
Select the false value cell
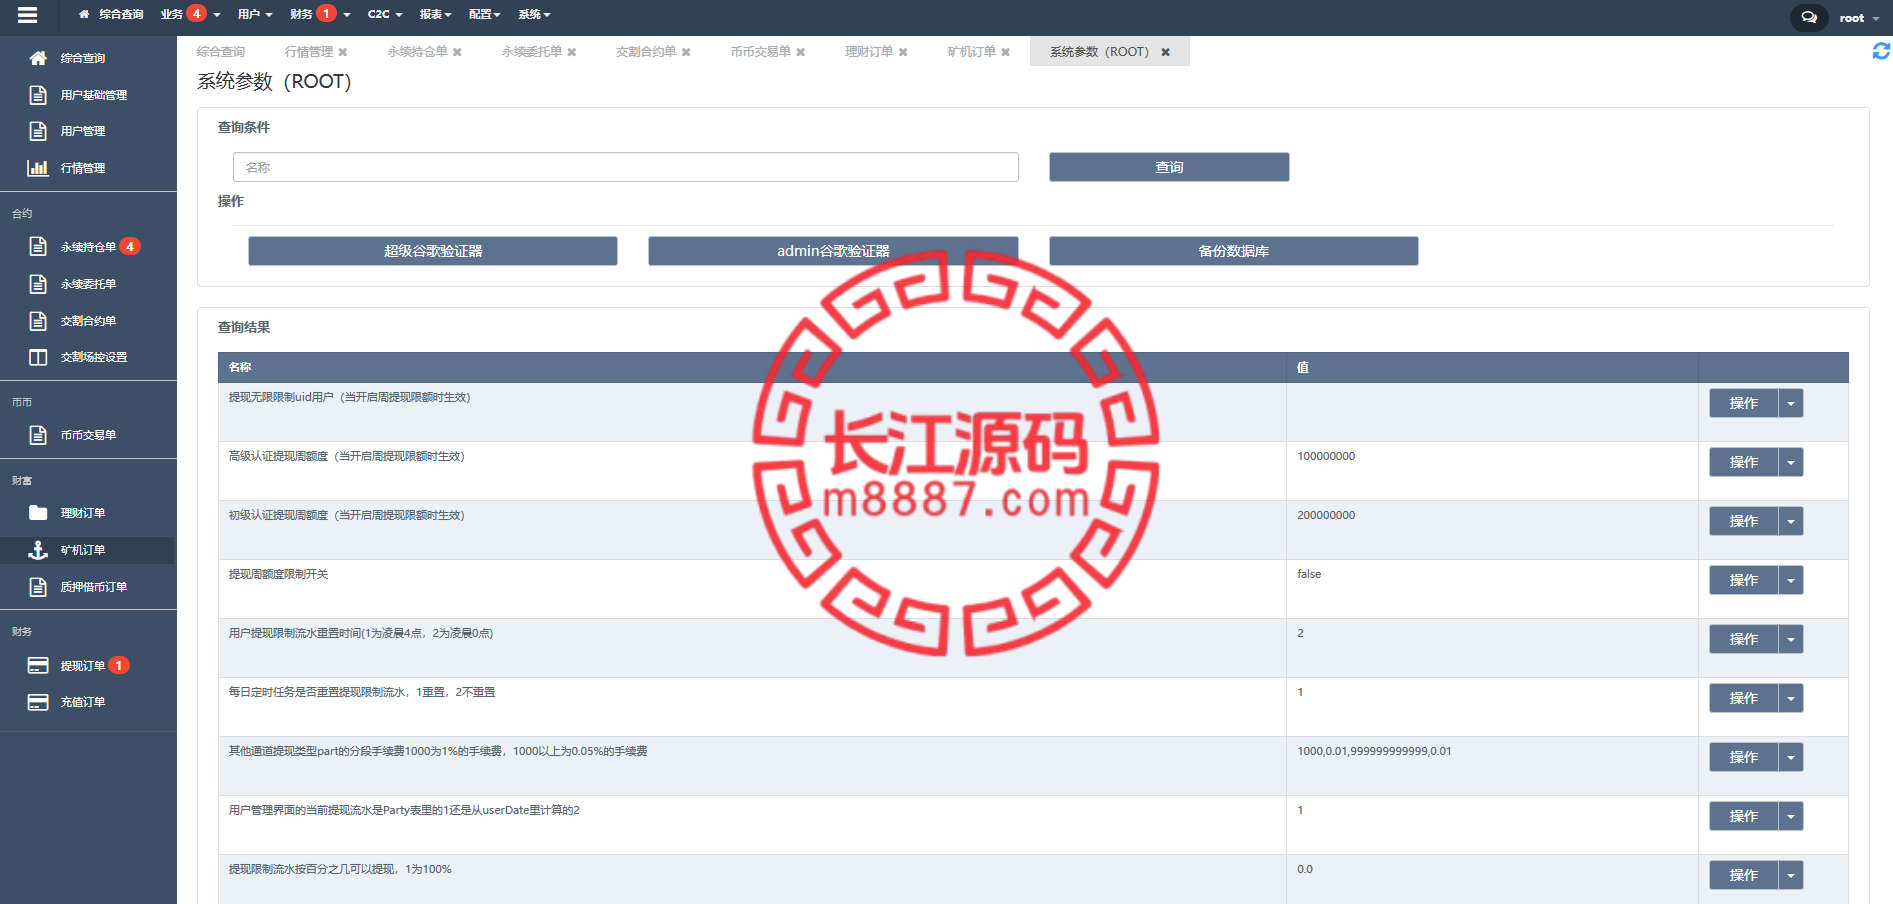click(x=1309, y=574)
